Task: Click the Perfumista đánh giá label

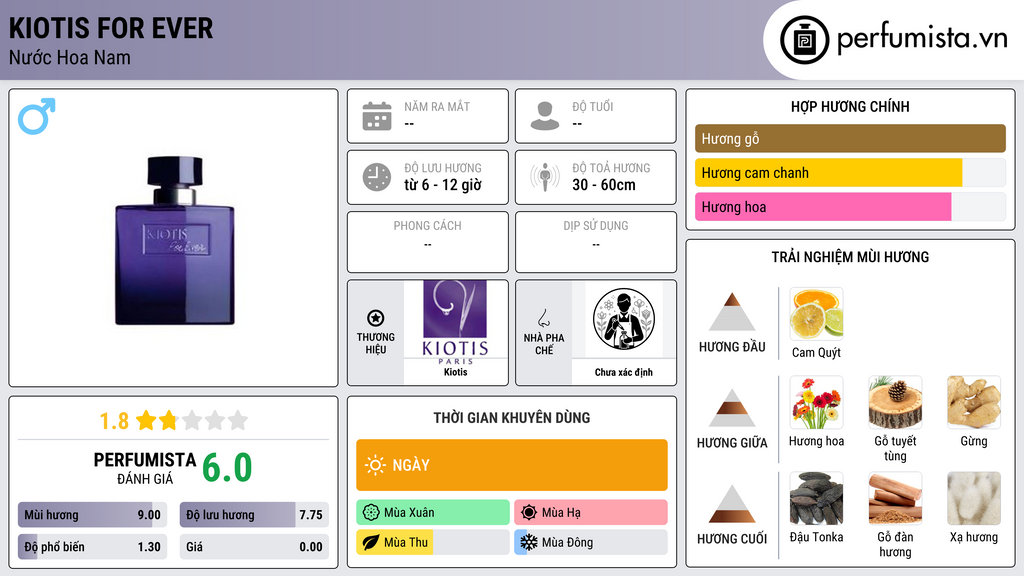Action: coord(144,469)
